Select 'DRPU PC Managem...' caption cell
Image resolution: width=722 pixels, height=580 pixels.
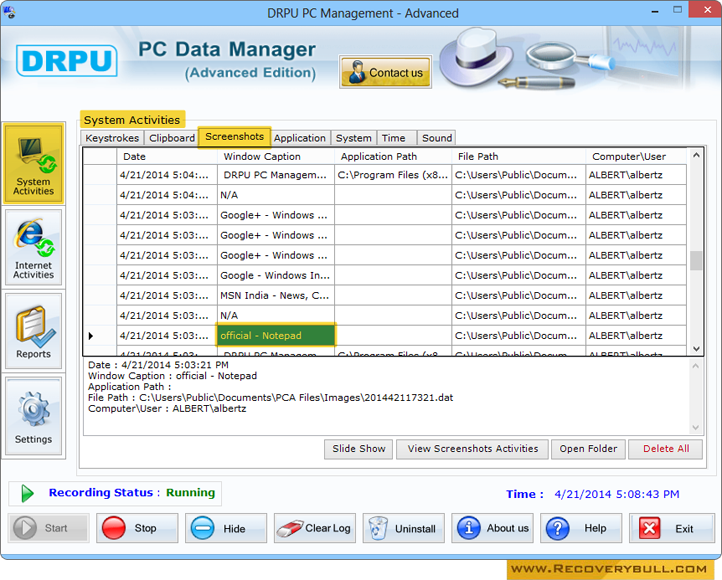(x=276, y=175)
